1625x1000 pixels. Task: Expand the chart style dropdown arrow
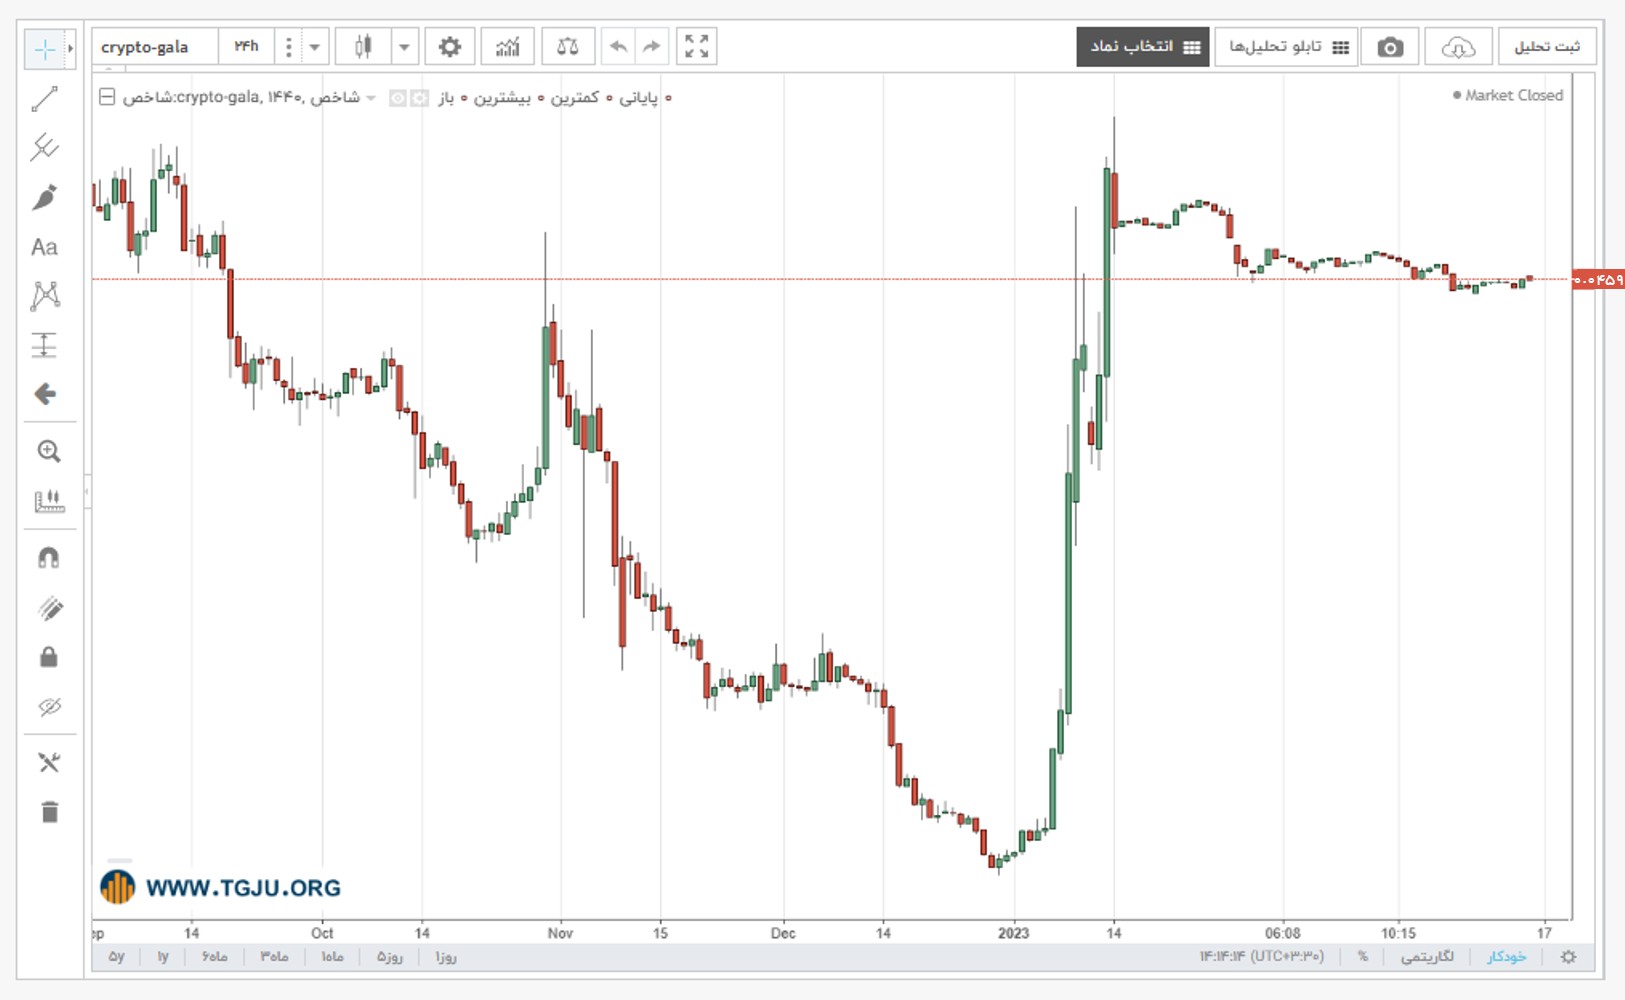coord(404,47)
